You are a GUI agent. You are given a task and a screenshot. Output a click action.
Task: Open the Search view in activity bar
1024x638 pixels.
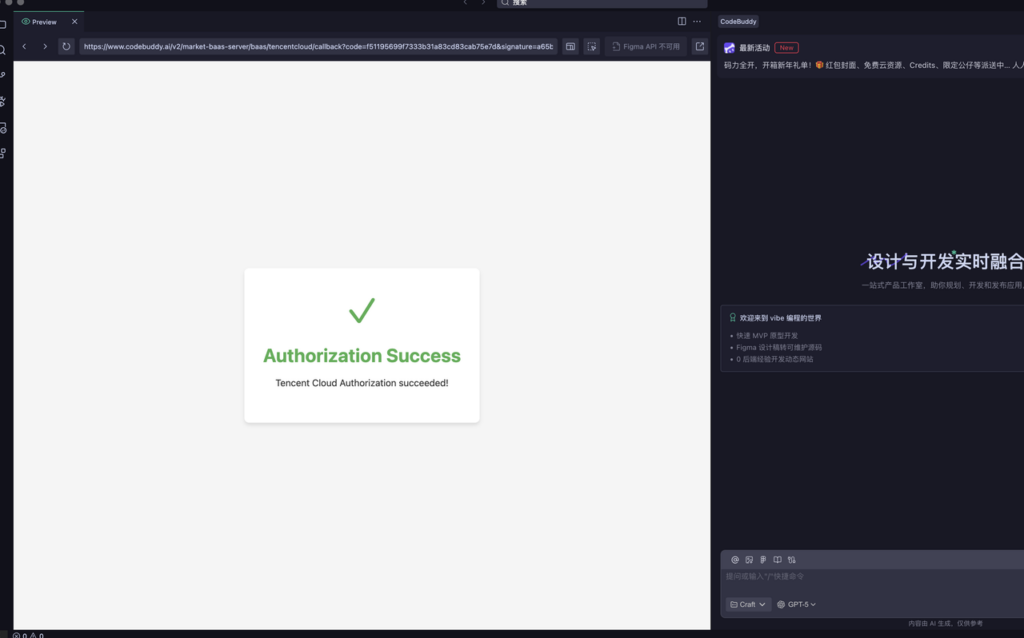pyautogui.click(x=4, y=49)
